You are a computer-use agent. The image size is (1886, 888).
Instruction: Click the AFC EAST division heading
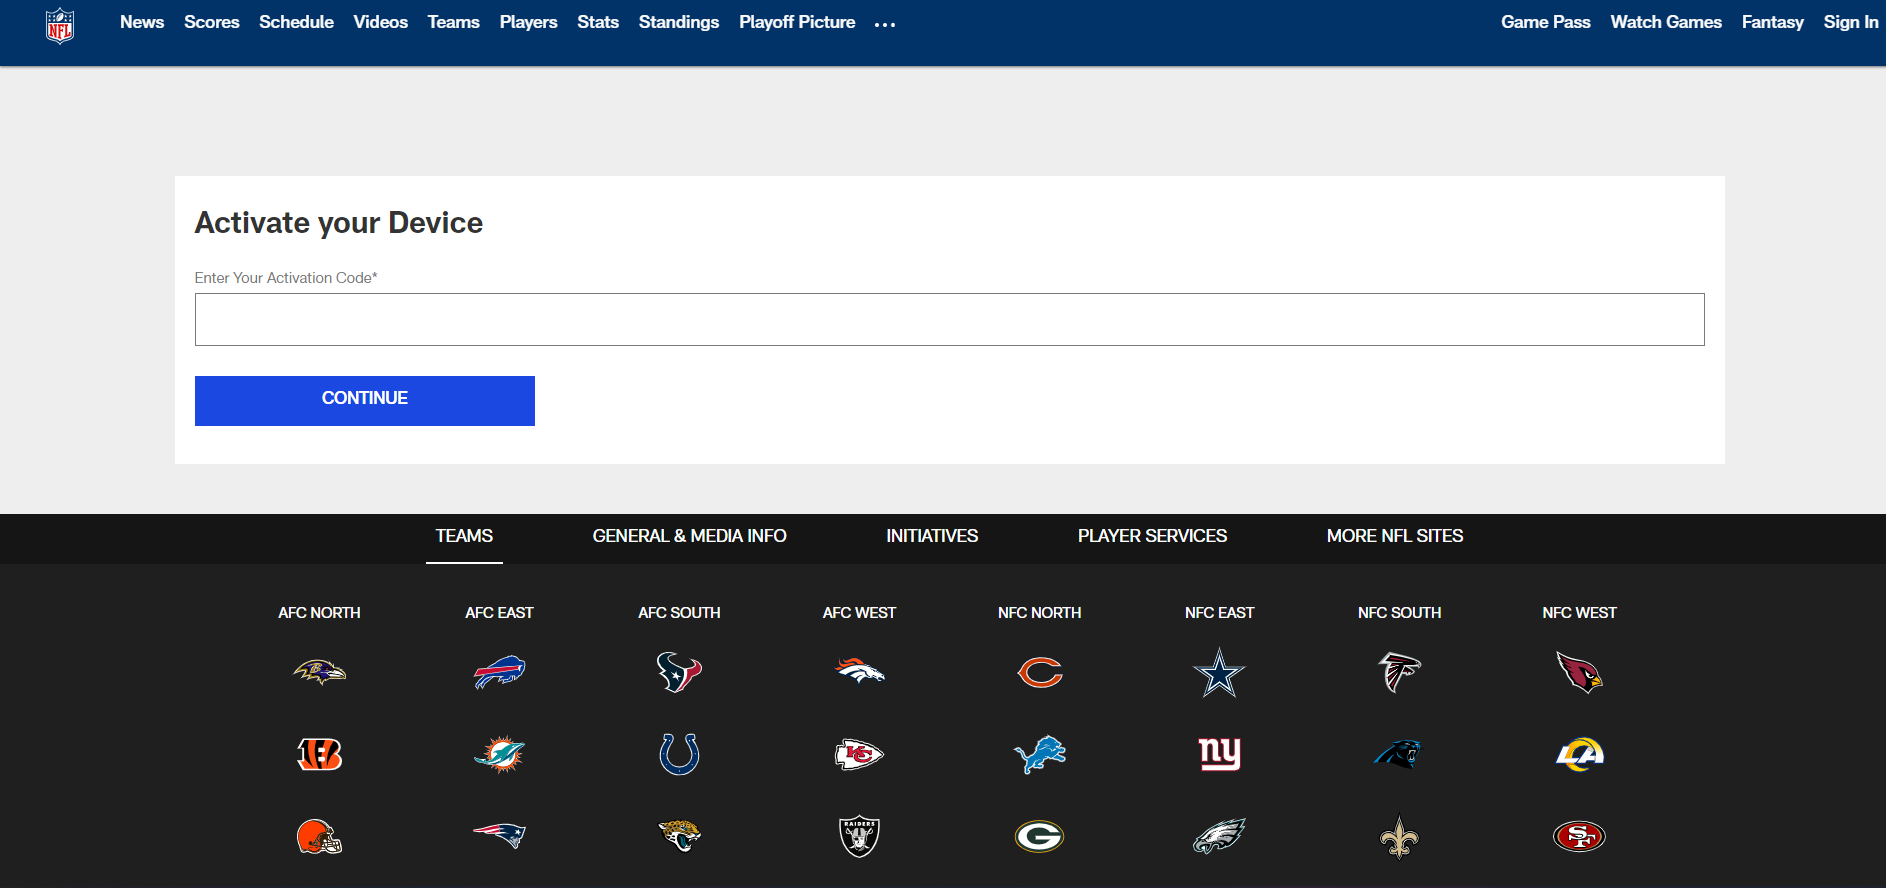coord(499,613)
